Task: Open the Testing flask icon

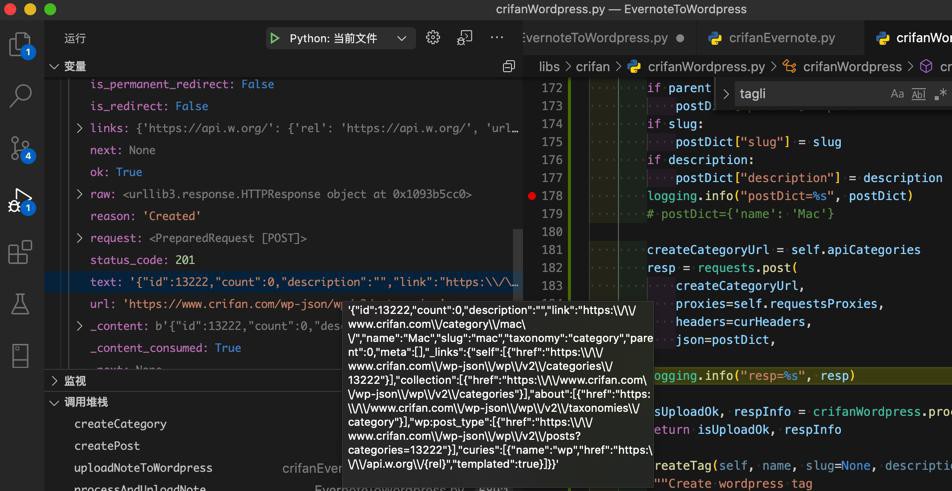Action: coord(21,303)
